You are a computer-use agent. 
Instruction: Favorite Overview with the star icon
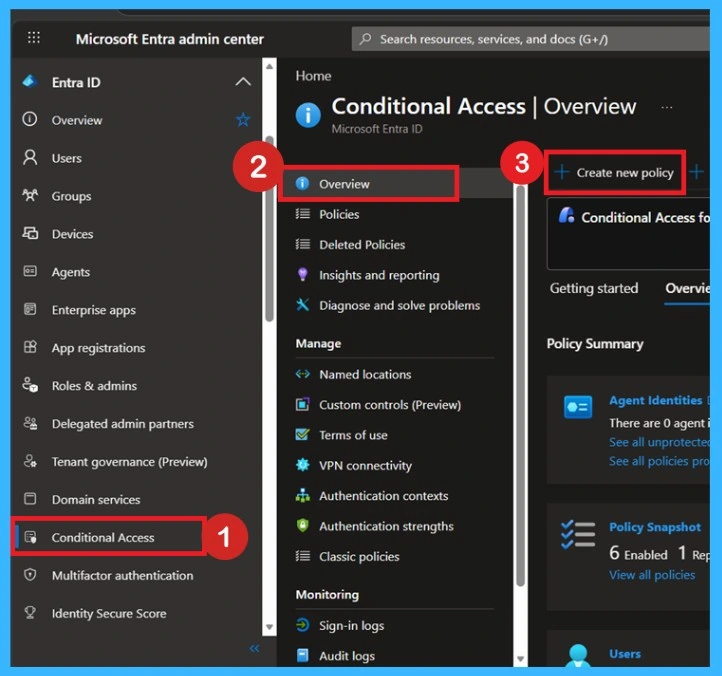click(243, 120)
